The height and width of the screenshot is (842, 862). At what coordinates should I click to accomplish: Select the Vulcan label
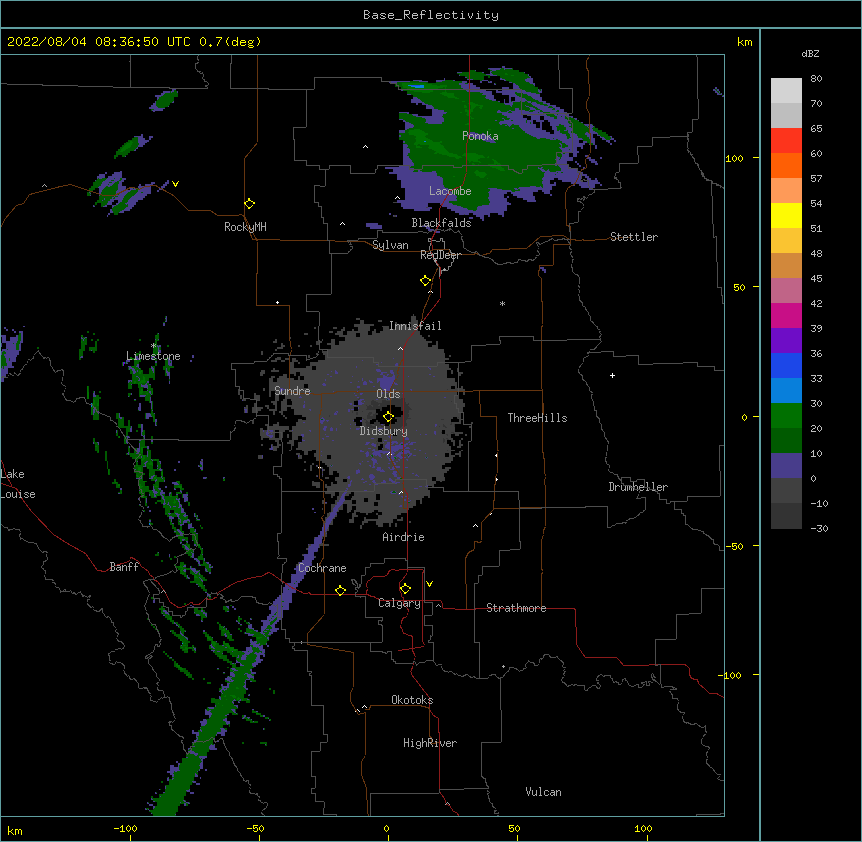pos(543,792)
